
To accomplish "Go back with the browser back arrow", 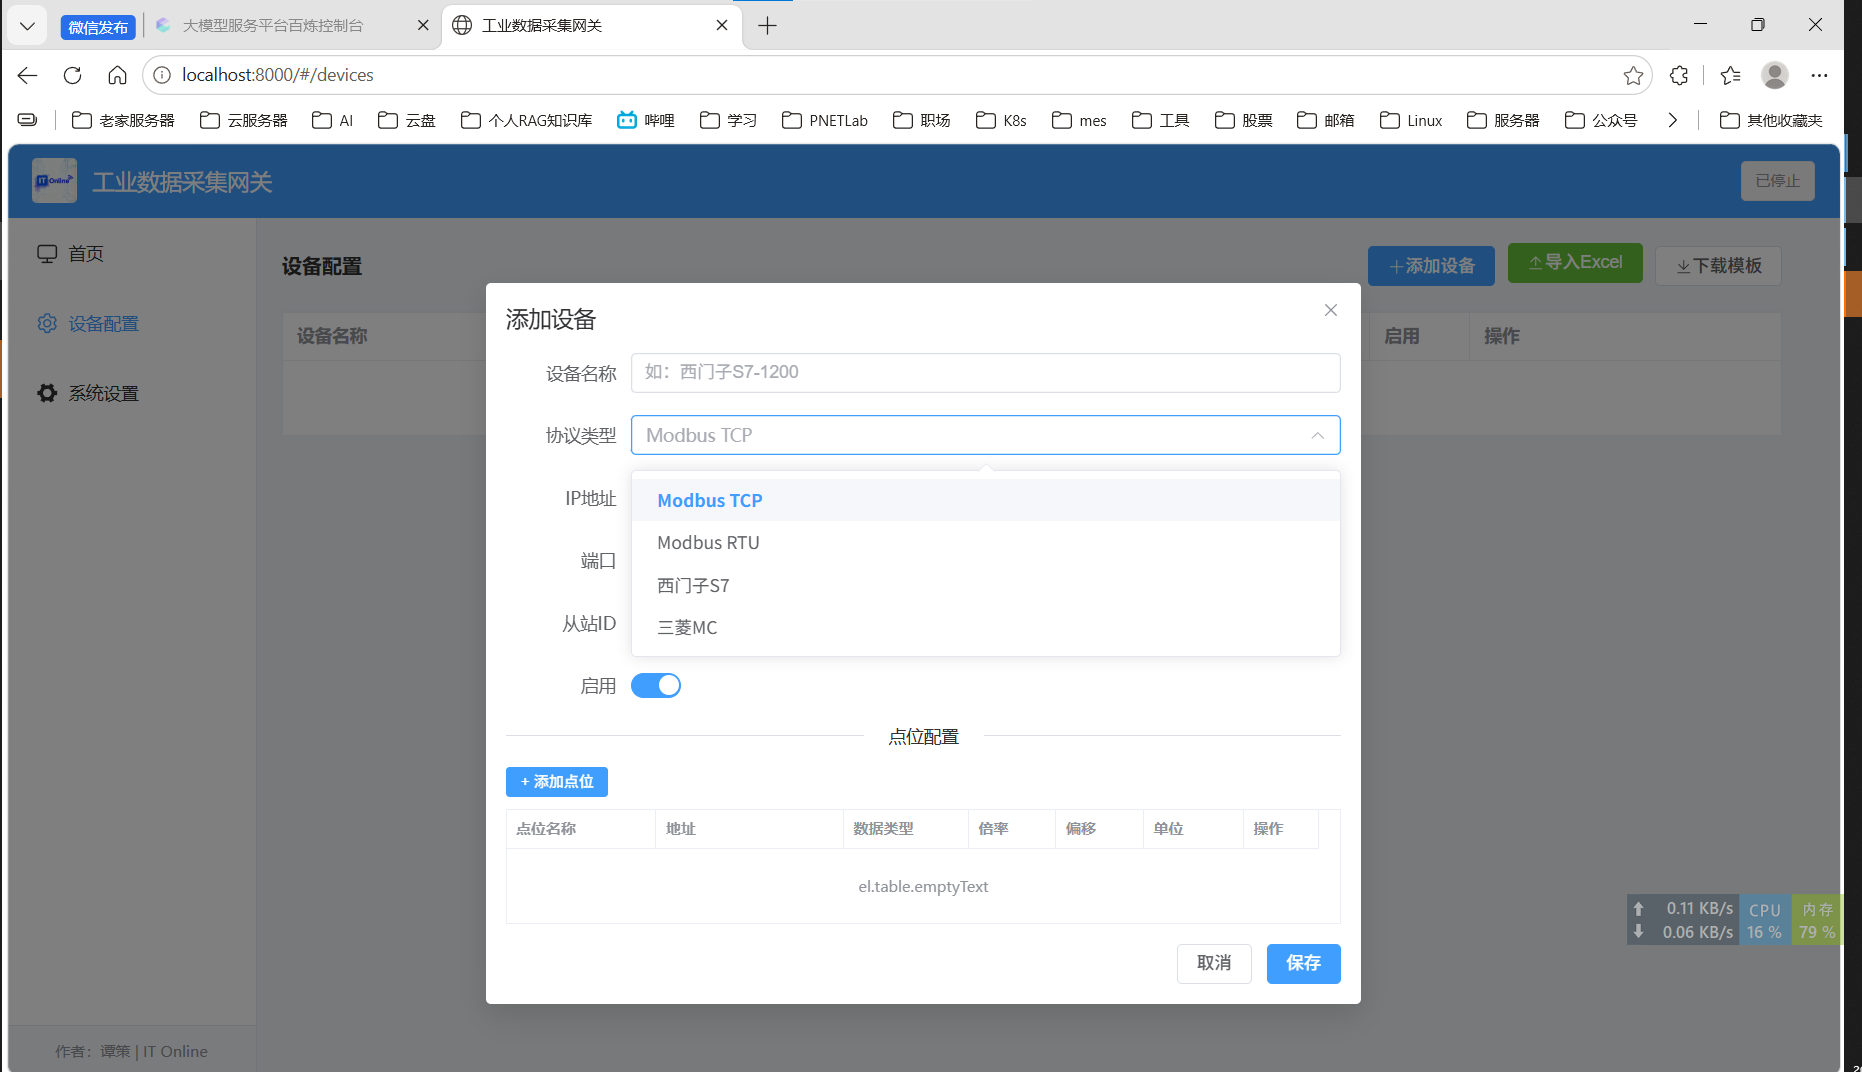I will coord(27,75).
